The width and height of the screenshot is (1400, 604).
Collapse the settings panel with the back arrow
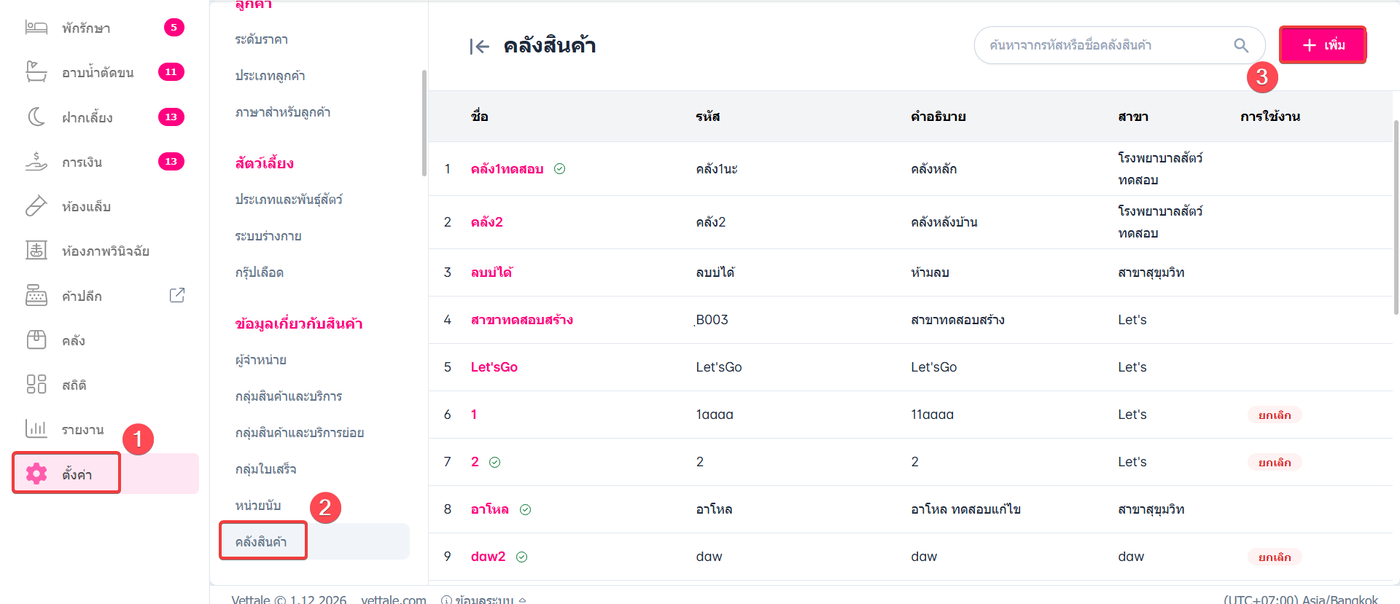pos(479,46)
